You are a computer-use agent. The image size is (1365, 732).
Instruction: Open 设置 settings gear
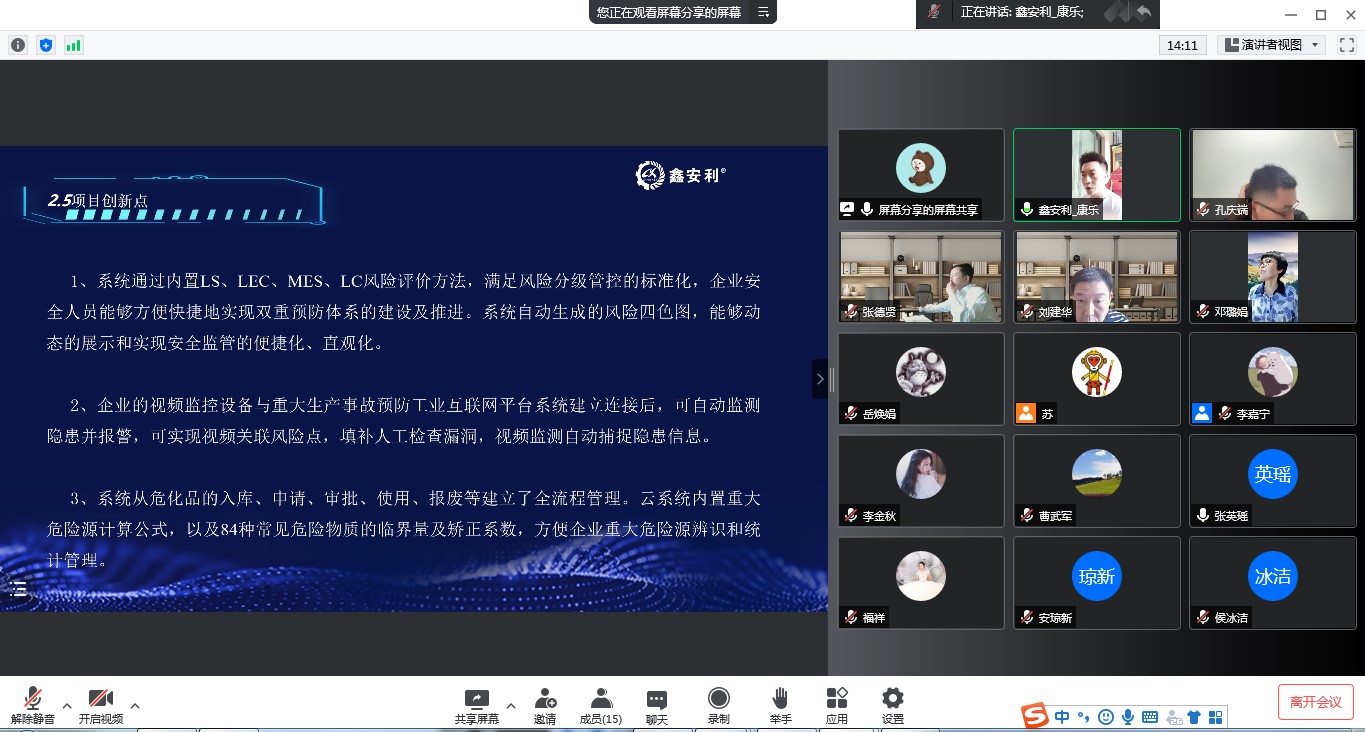tap(893, 699)
